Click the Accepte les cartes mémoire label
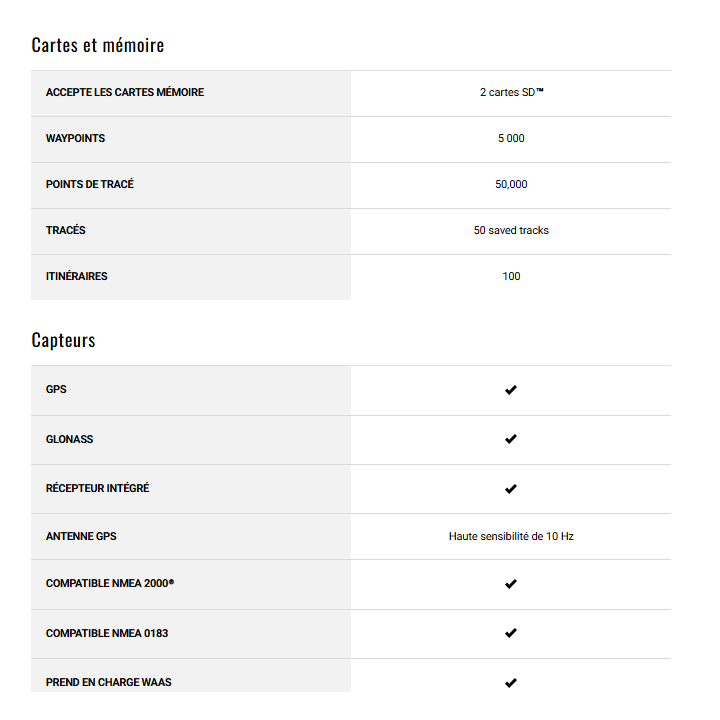Screen dimensions: 720x720 (x=125, y=93)
